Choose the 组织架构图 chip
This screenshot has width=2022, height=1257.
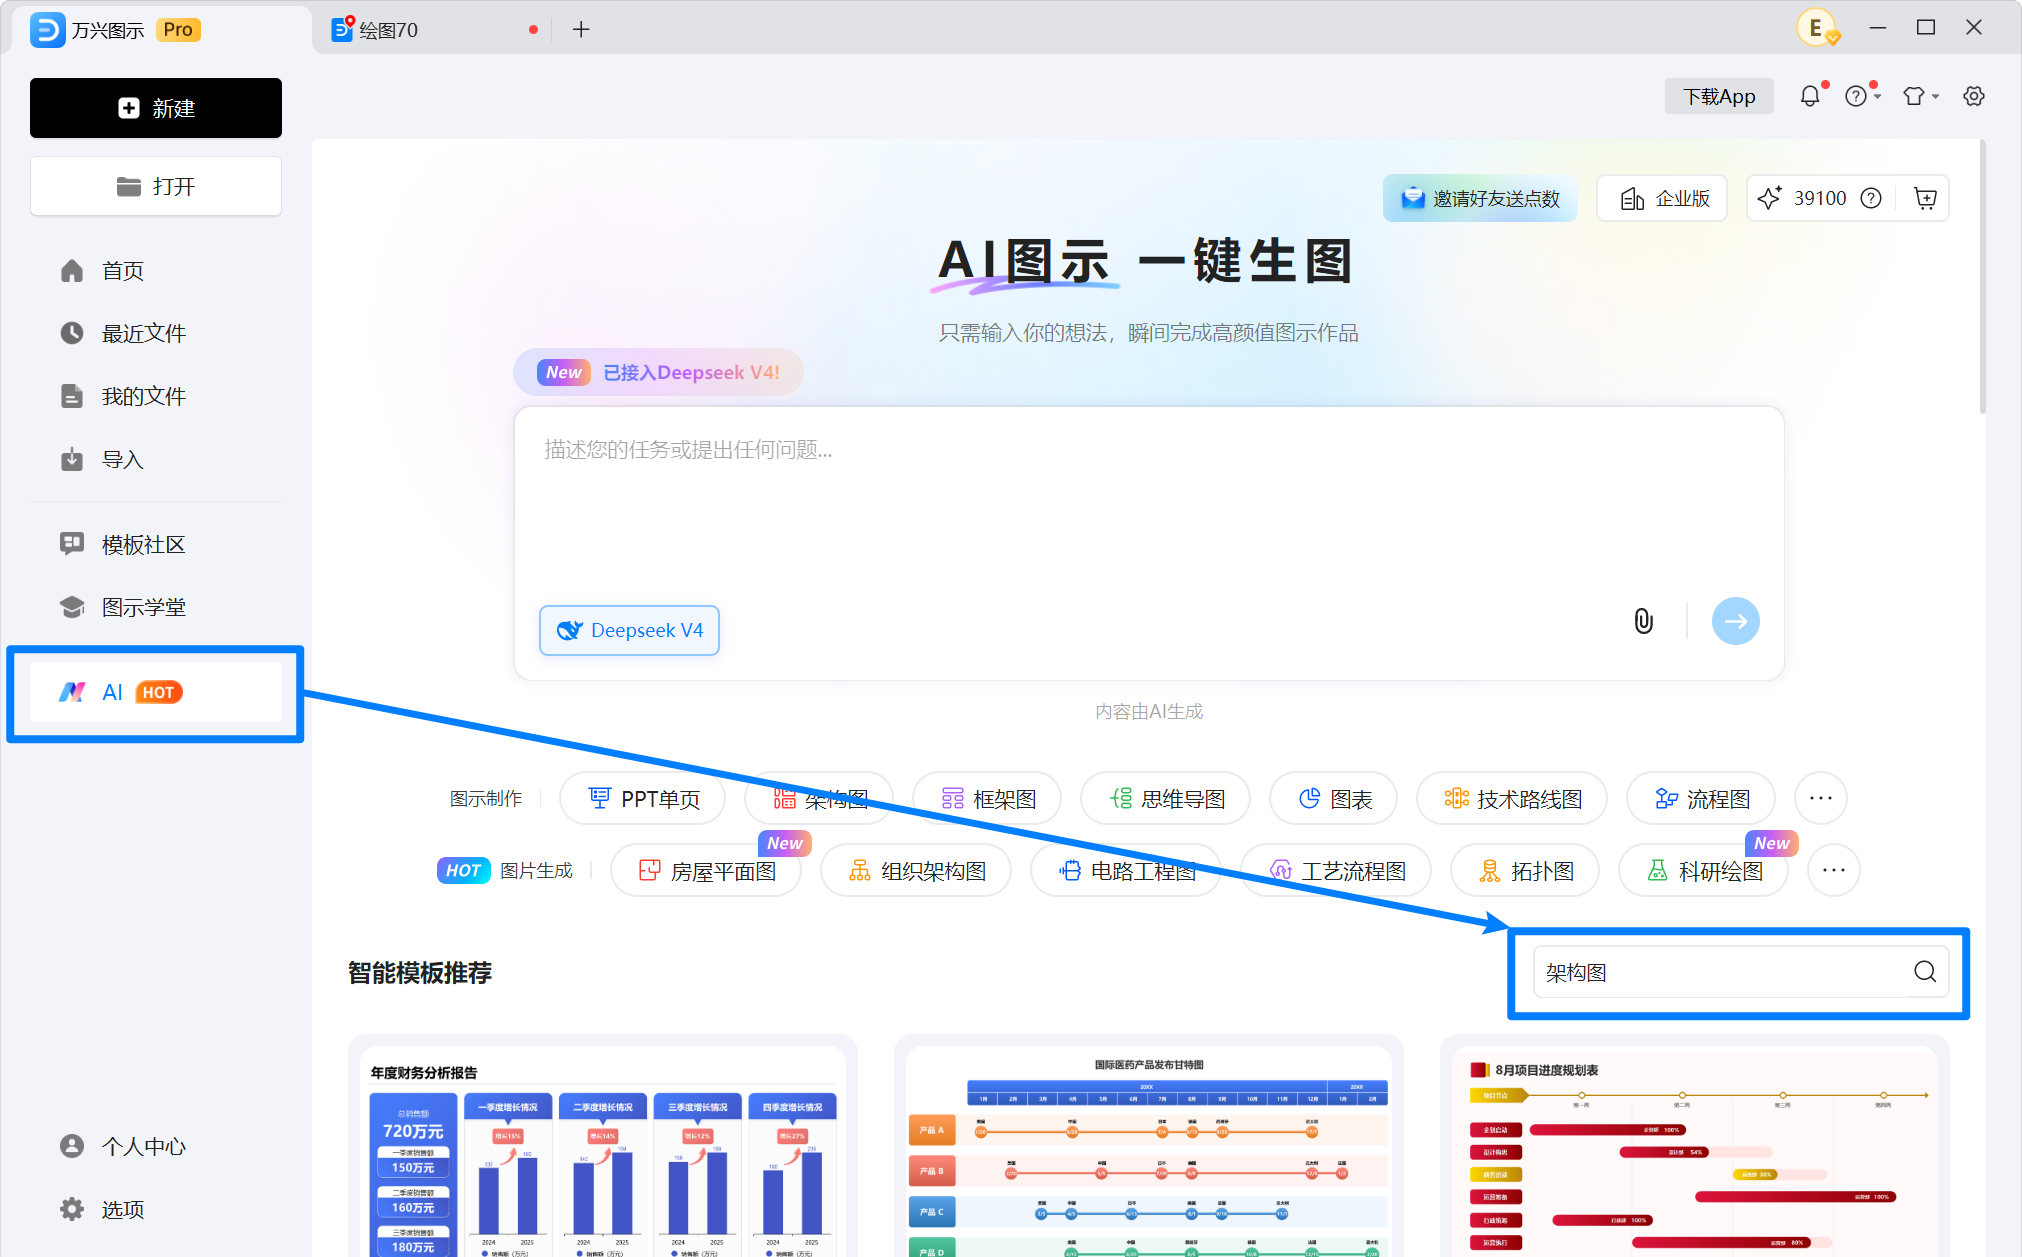(x=916, y=870)
